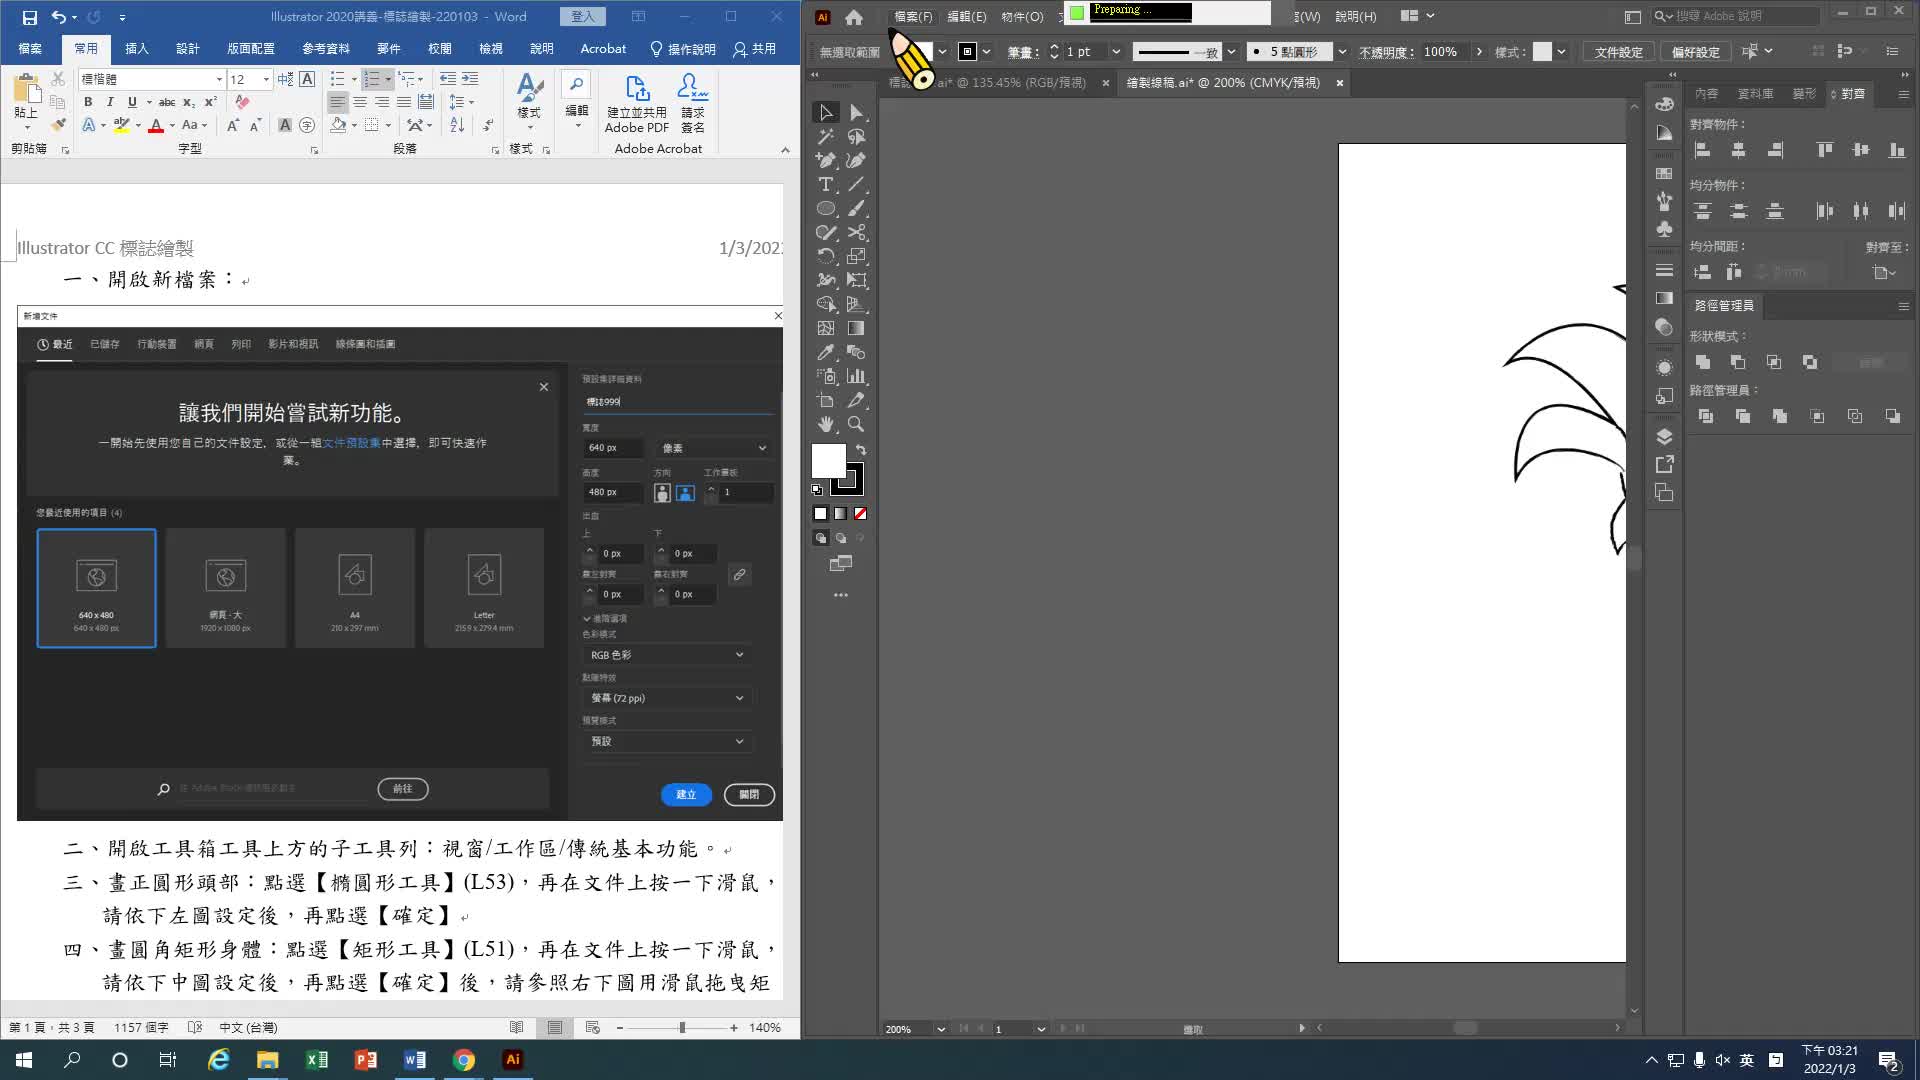Click the None color swatch
Image resolution: width=1920 pixels, height=1080 pixels.
pyautogui.click(x=860, y=514)
